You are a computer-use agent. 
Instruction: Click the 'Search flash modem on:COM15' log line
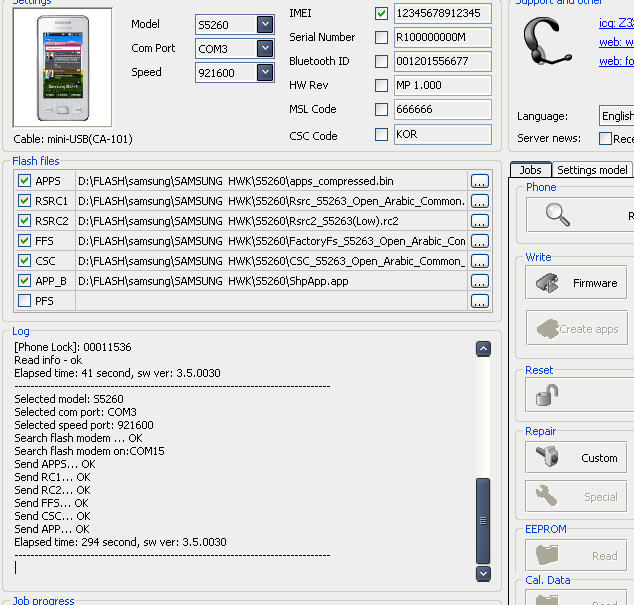[89, 451]
